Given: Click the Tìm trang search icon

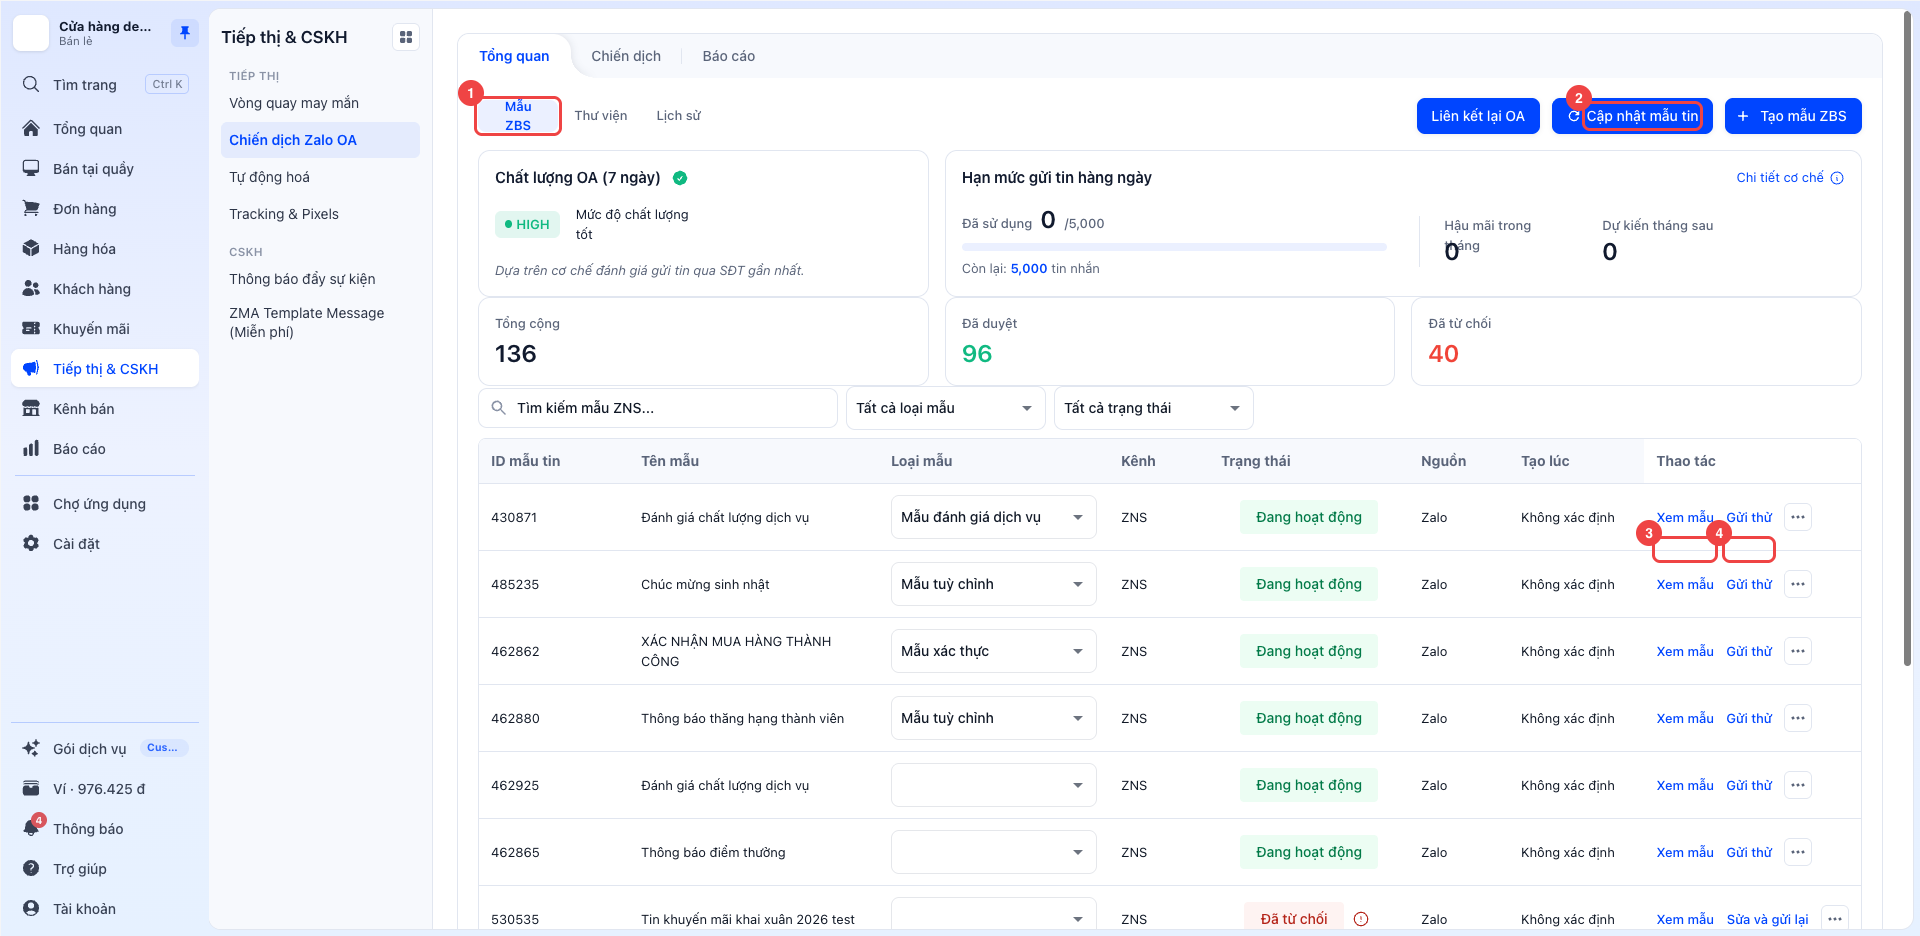Looking at the screenshot, I should click(31, 84).
